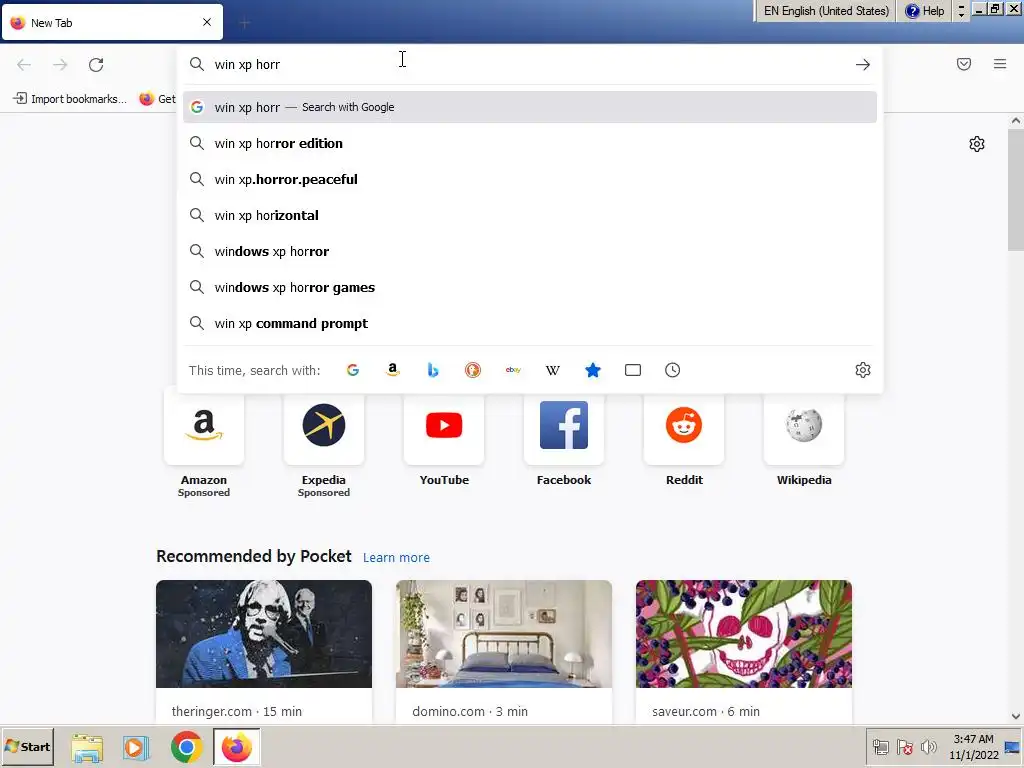The image size is (1024, 768).
Task: Open the media player taskbar icon
Action: pyautogui.click(x=136, y=747)
